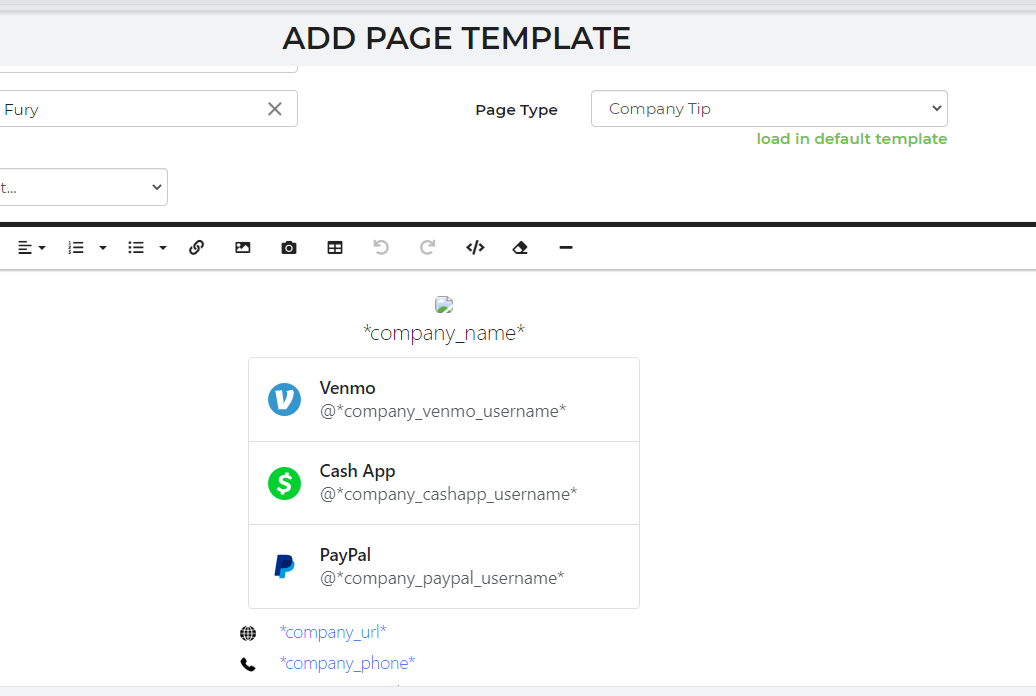Click the *company_phone* link

click(x=347, y=663)
